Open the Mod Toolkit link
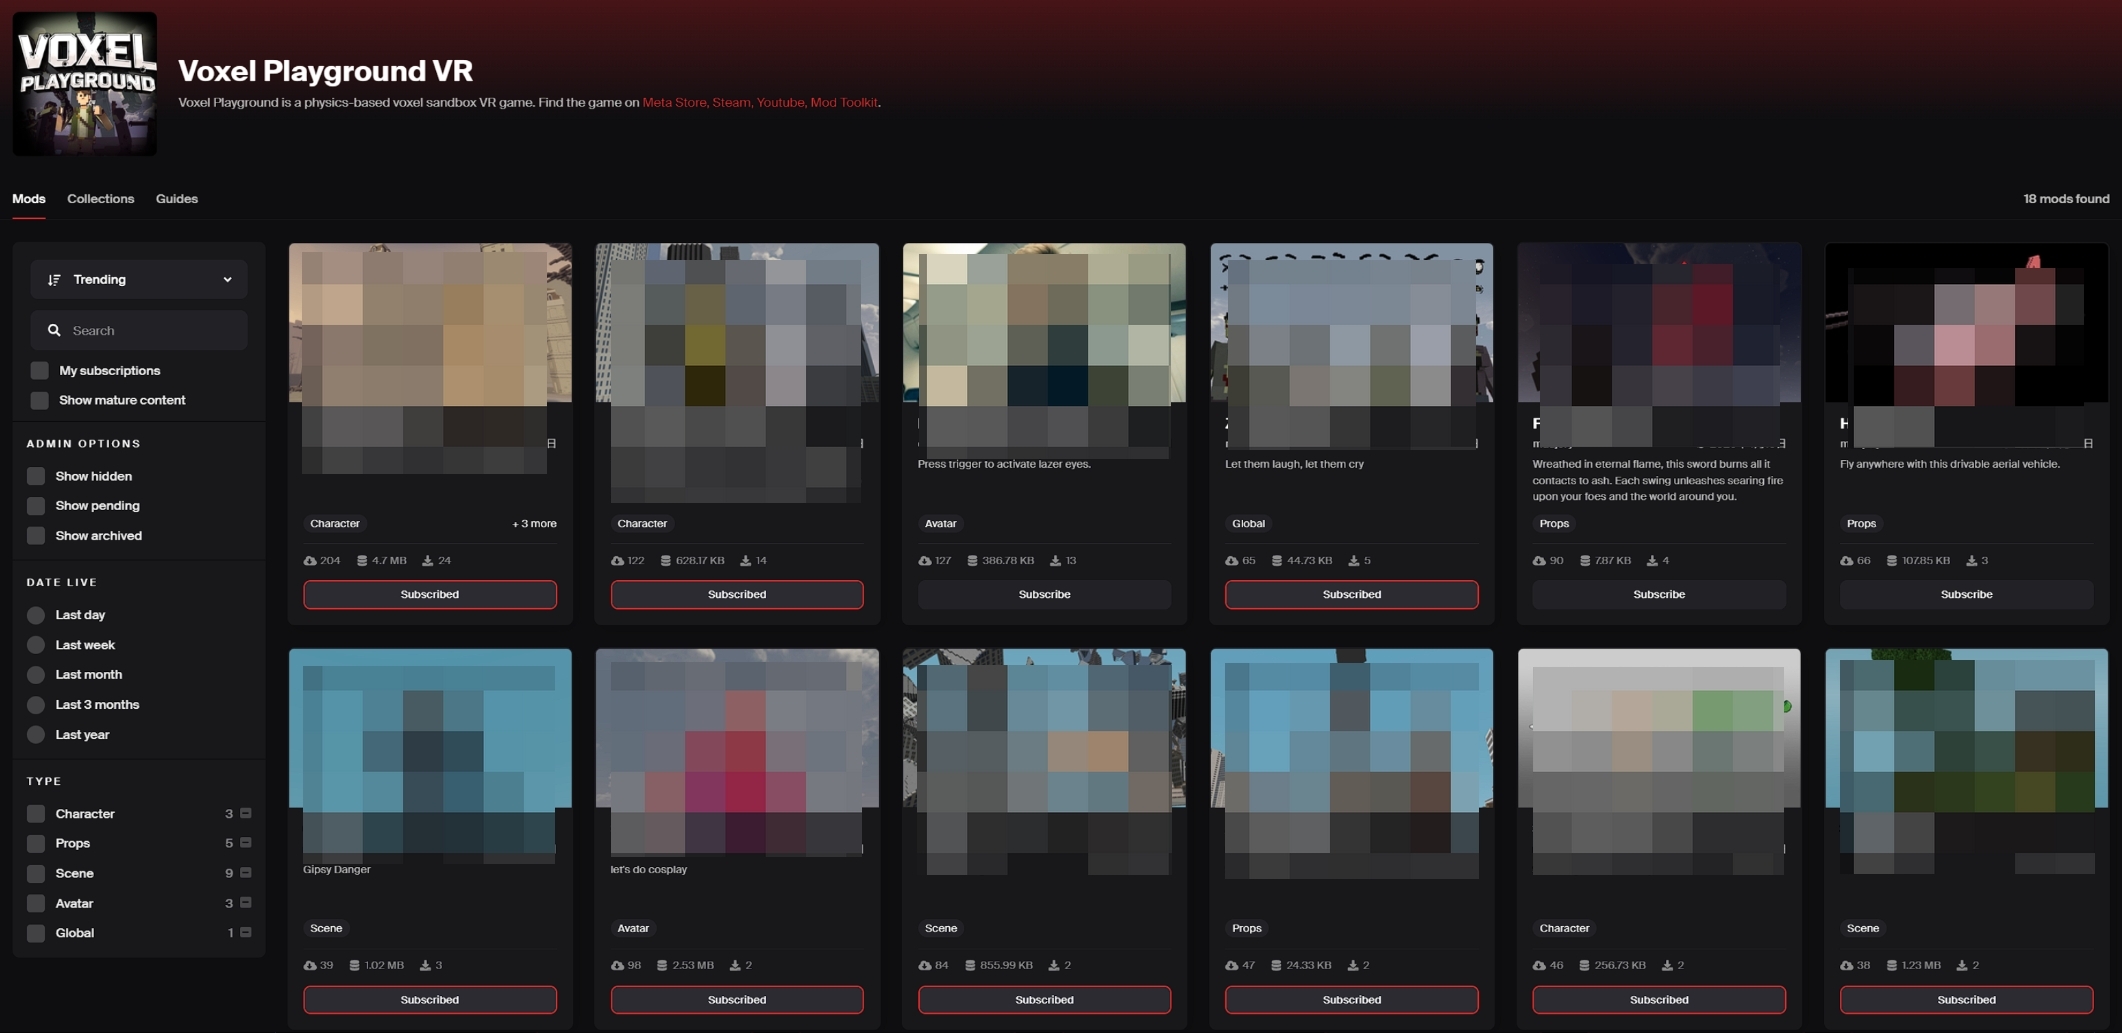The image size is (2122, 1033). point(843,103)
